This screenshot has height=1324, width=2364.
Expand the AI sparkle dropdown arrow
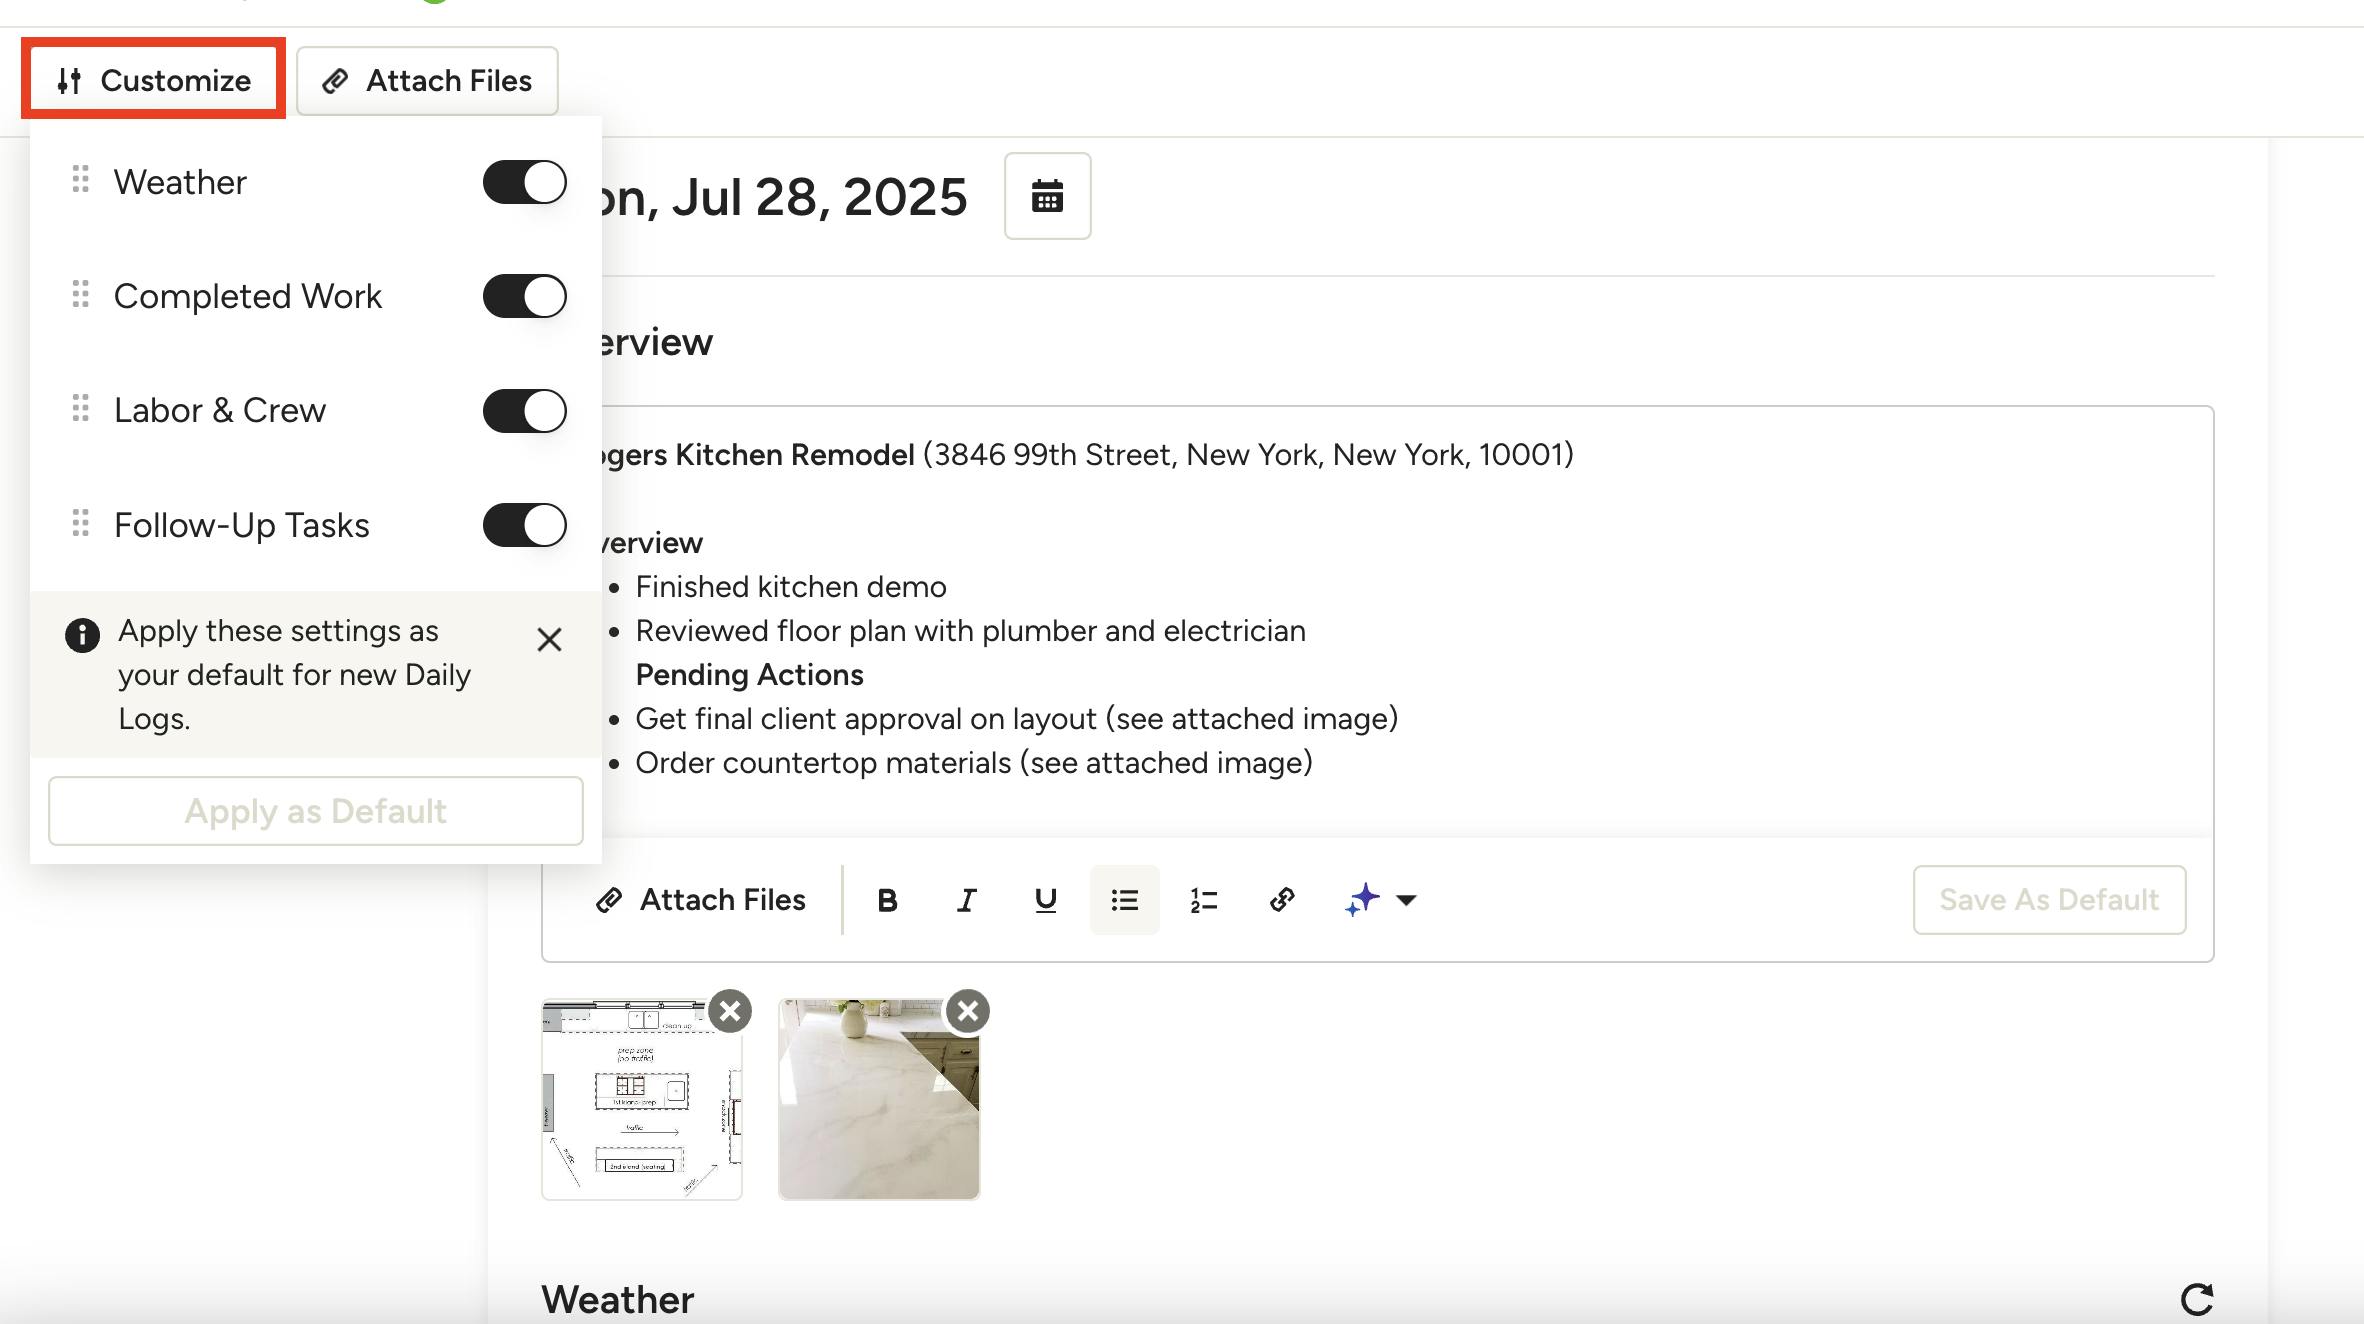[x=1406, y=900]
